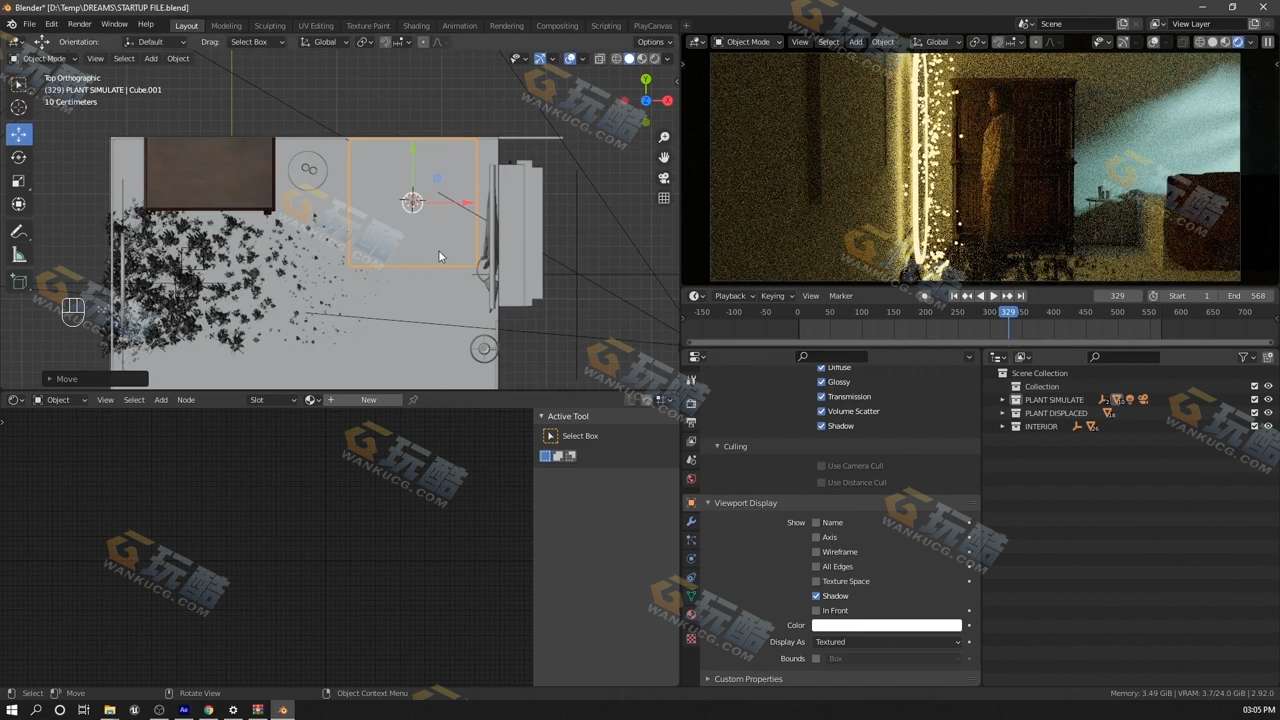Enable Show Name checkbox

pos(816,522)
